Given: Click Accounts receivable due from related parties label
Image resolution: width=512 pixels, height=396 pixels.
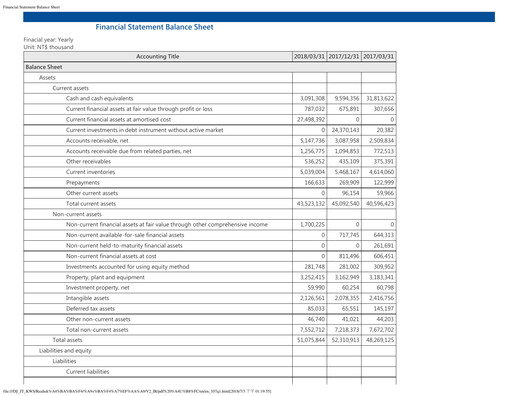Looking at the screenshot, I should click(x=128, y=151).
